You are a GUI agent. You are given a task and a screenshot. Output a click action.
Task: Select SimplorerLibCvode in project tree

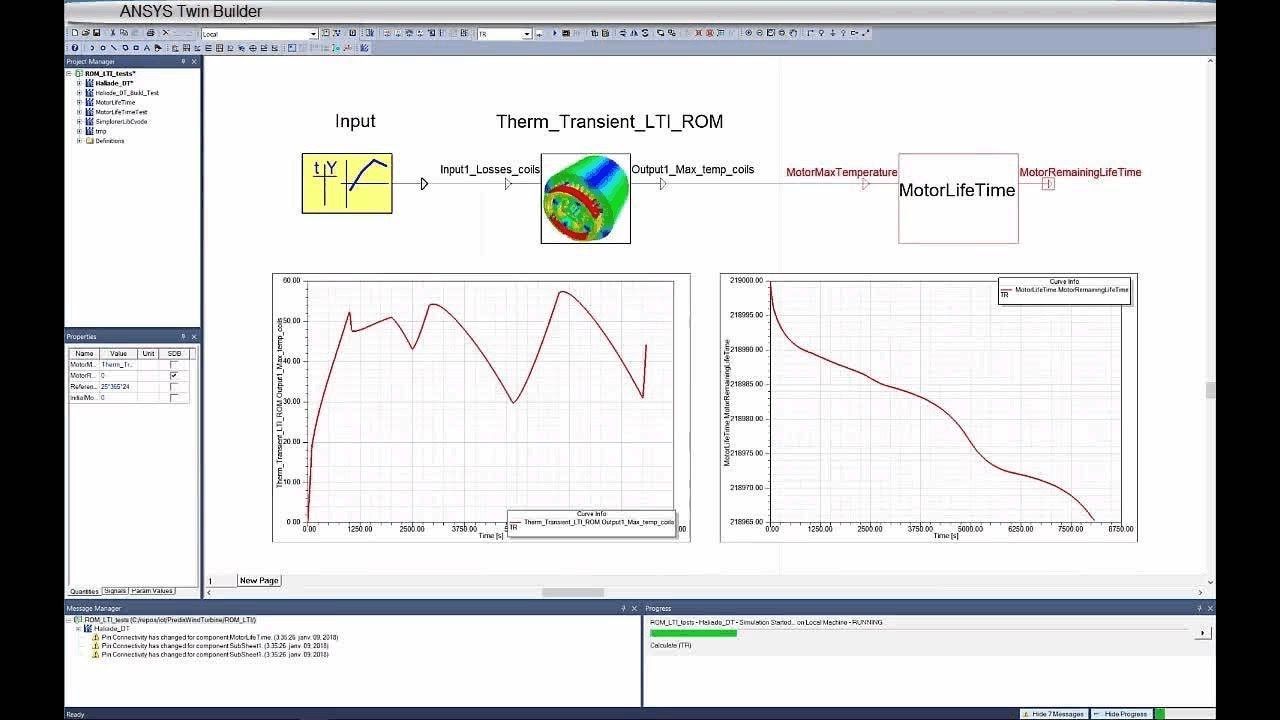pyautogui.click(x=121, y=121)
